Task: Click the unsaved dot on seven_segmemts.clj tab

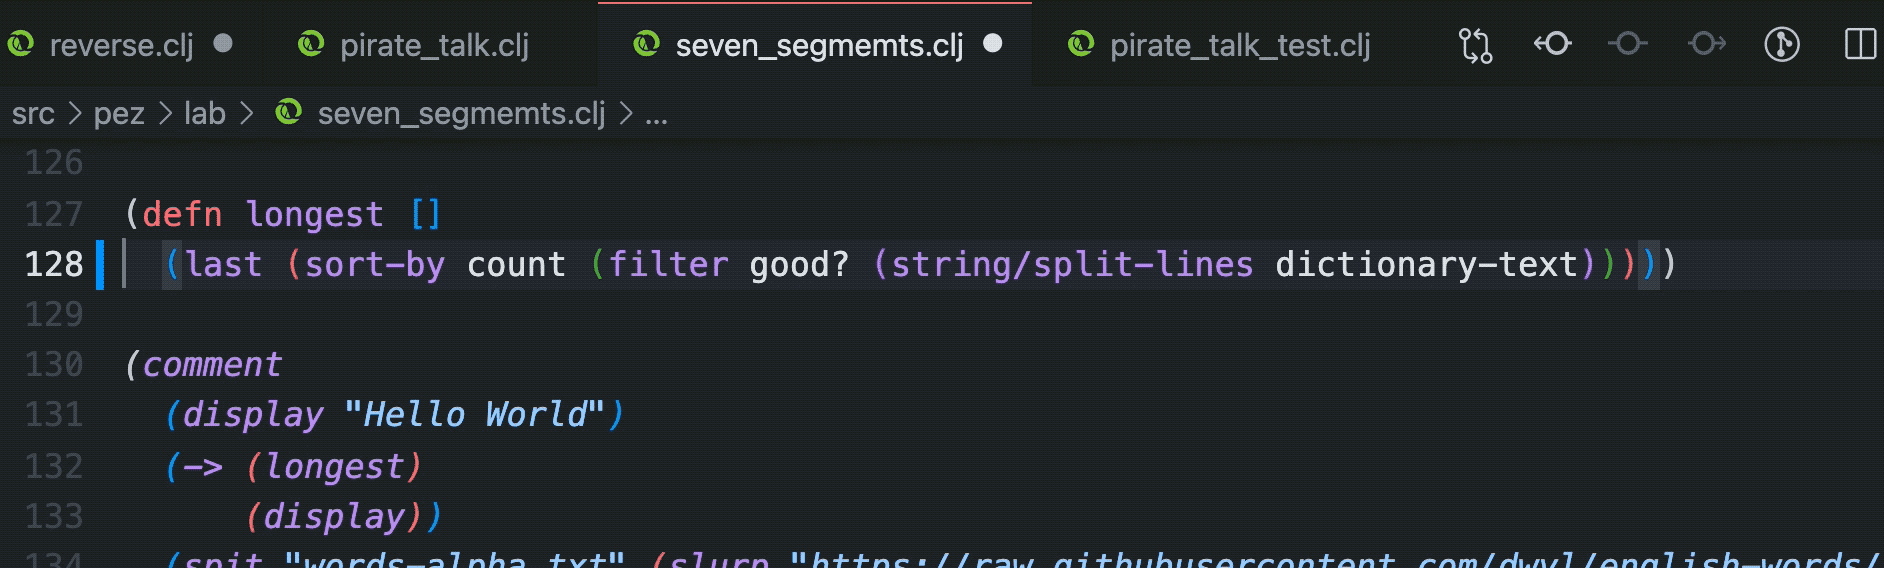Action: click(992, 43)
